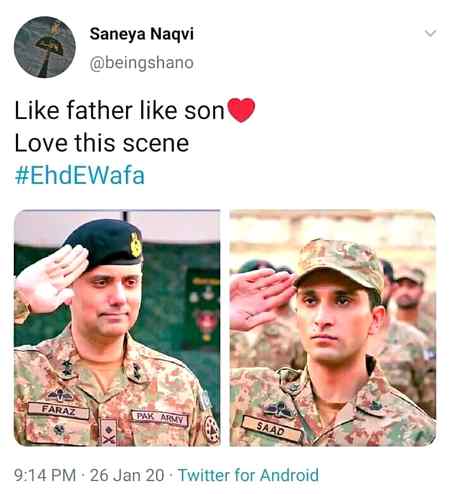Viewport: 450px width, 494px height.
Task: Open the @beingshano handle
Action: coord(142,63)
